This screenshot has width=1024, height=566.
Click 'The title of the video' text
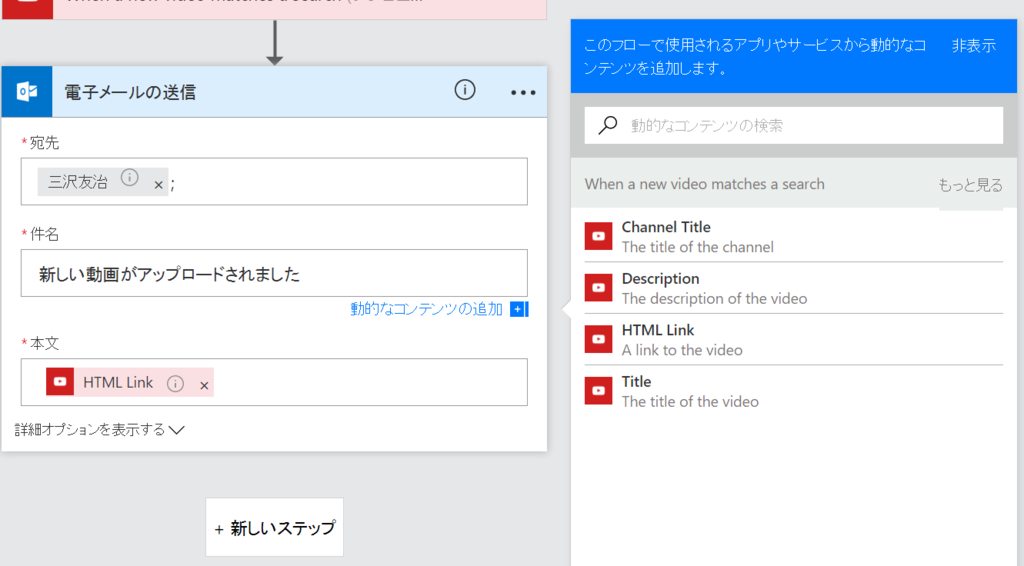pyautogui.click(x=690, y=401)
